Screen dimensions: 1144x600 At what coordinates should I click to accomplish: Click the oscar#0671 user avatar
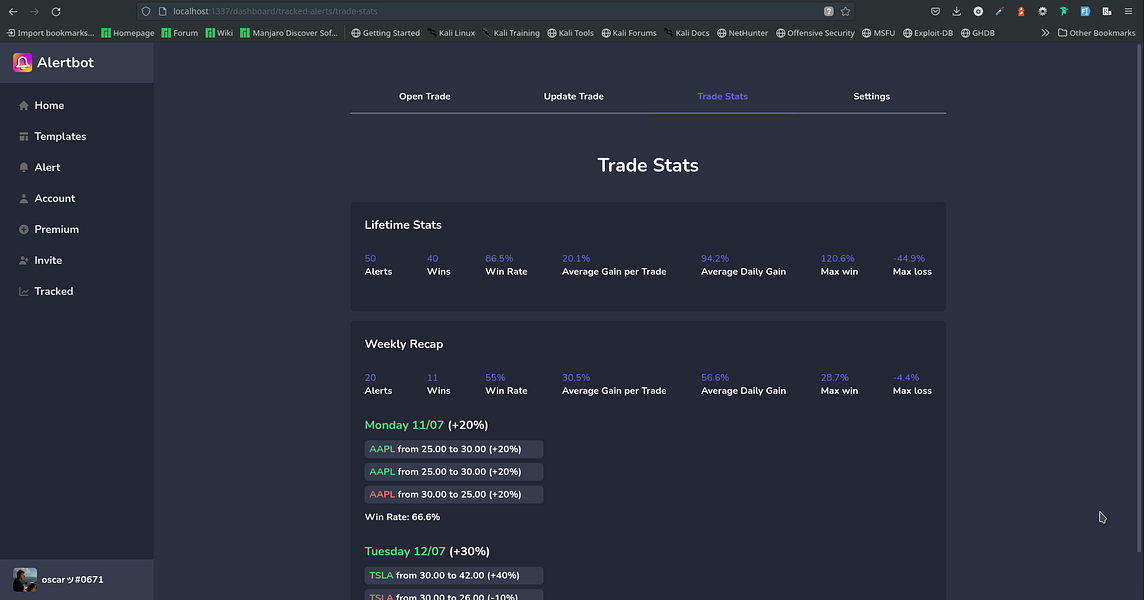[x=25, y=580]
